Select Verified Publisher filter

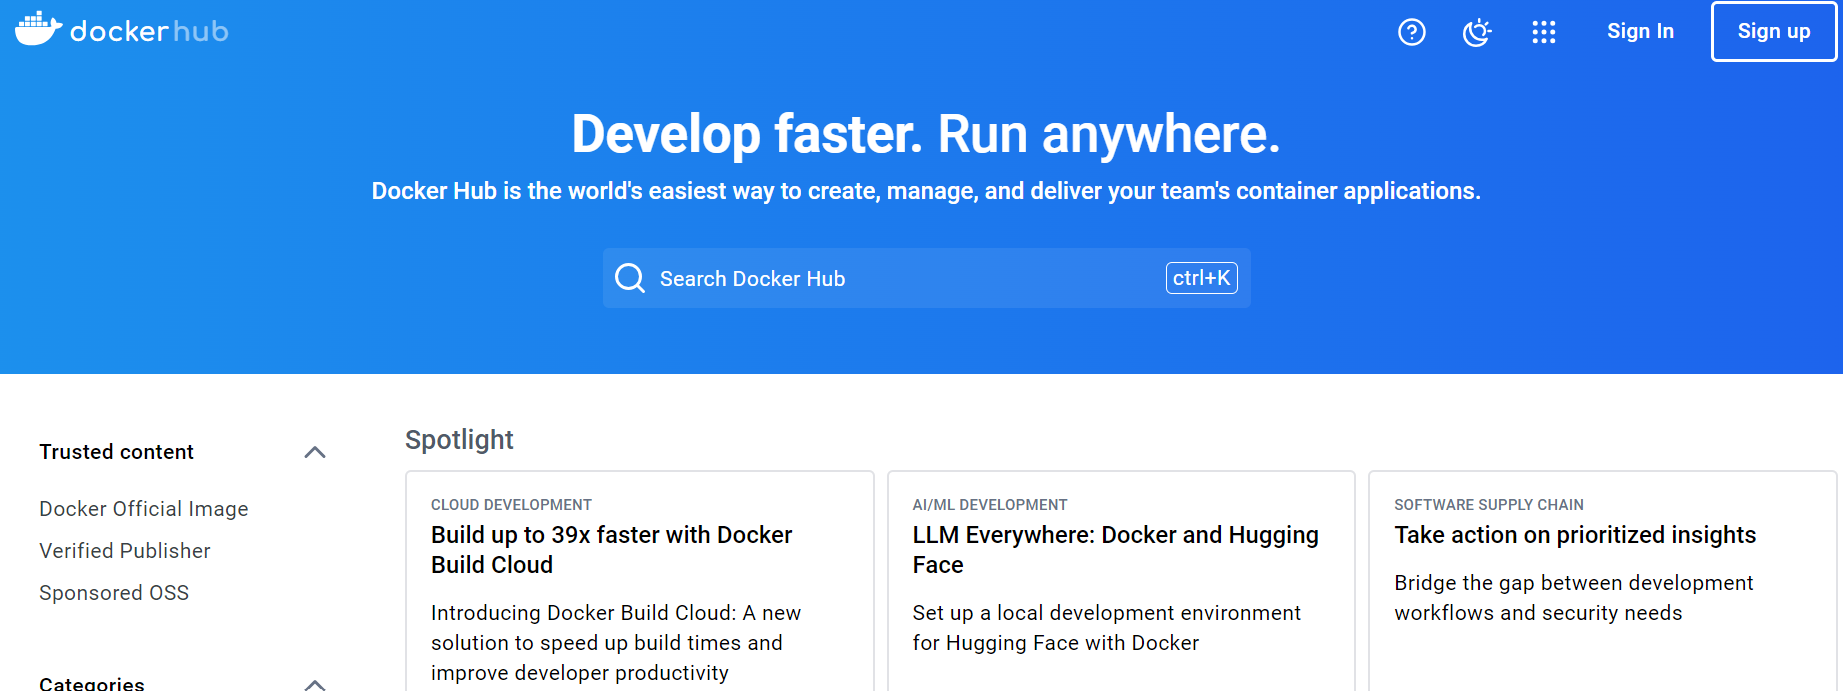[125, 551]
